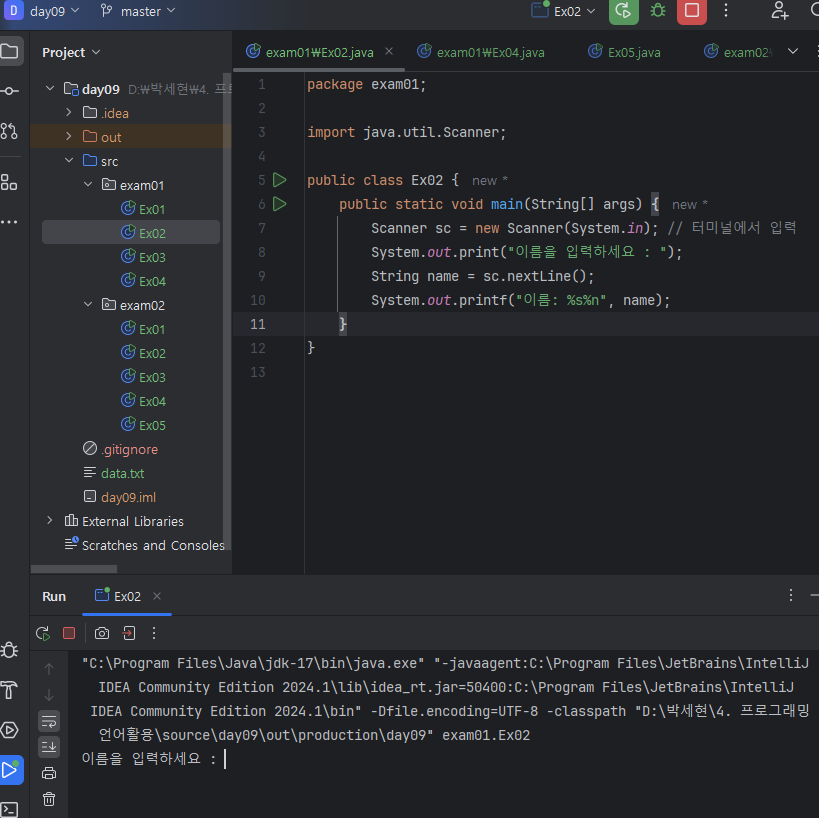Click the Debug bug icon in top toolbar
This screenshot has width=819, height=818.
pos(657,11)
